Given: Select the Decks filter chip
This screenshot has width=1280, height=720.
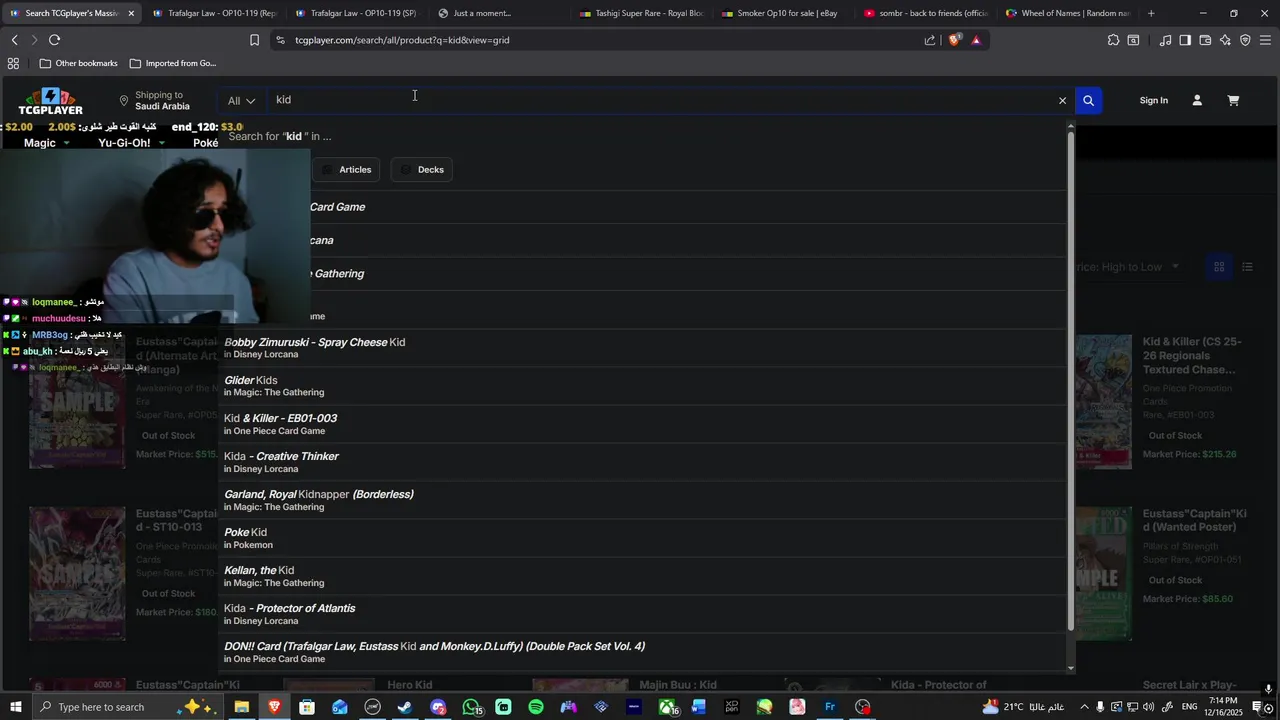Looking at the screenshot, I should [422, 170].
